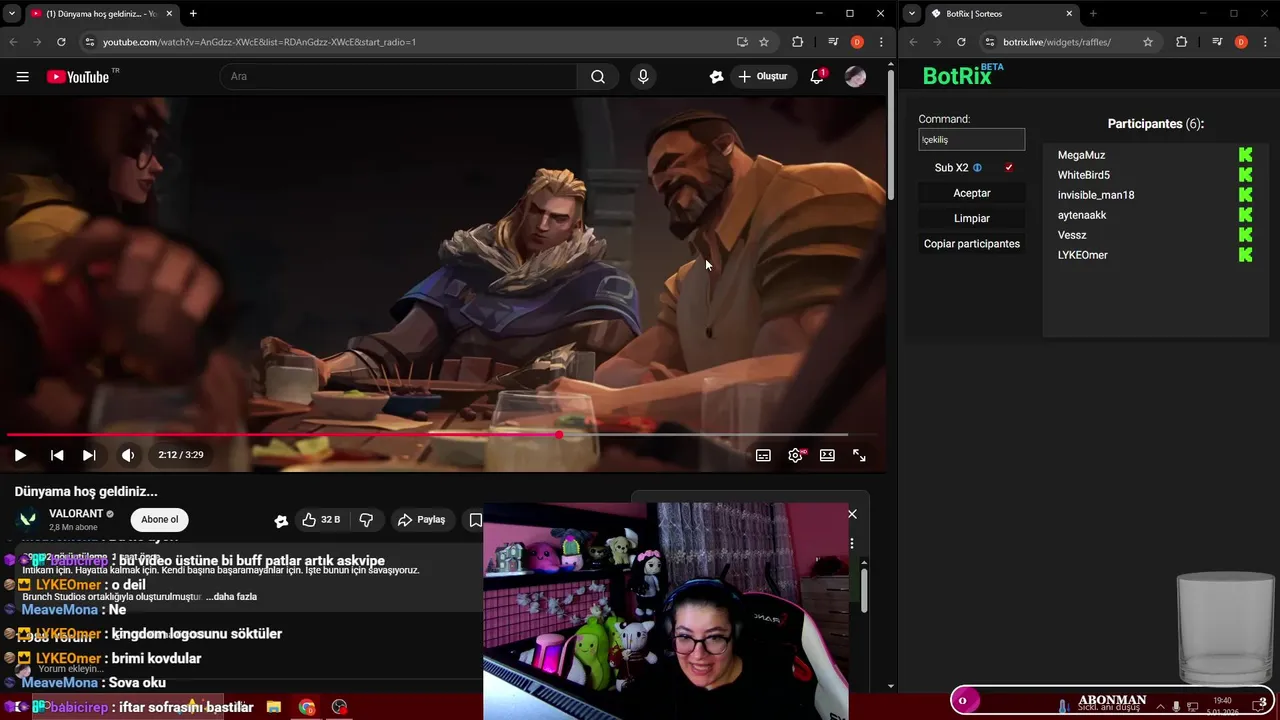This screenshot has height=720, width=1280.
Task: Click the BotRix Command input field
Action: 972,140
